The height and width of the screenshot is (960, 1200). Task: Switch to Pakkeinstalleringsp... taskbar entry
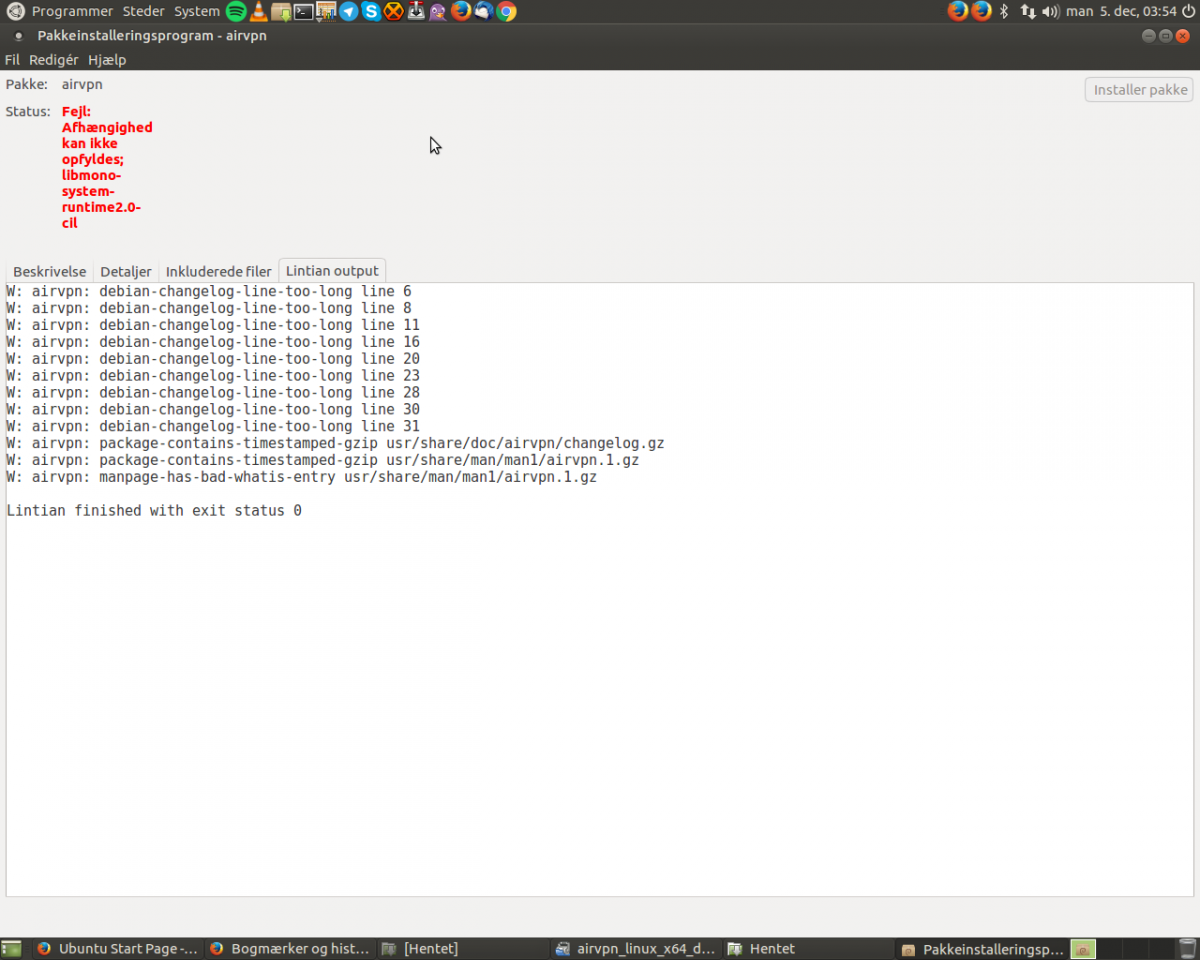click(982, 949)
